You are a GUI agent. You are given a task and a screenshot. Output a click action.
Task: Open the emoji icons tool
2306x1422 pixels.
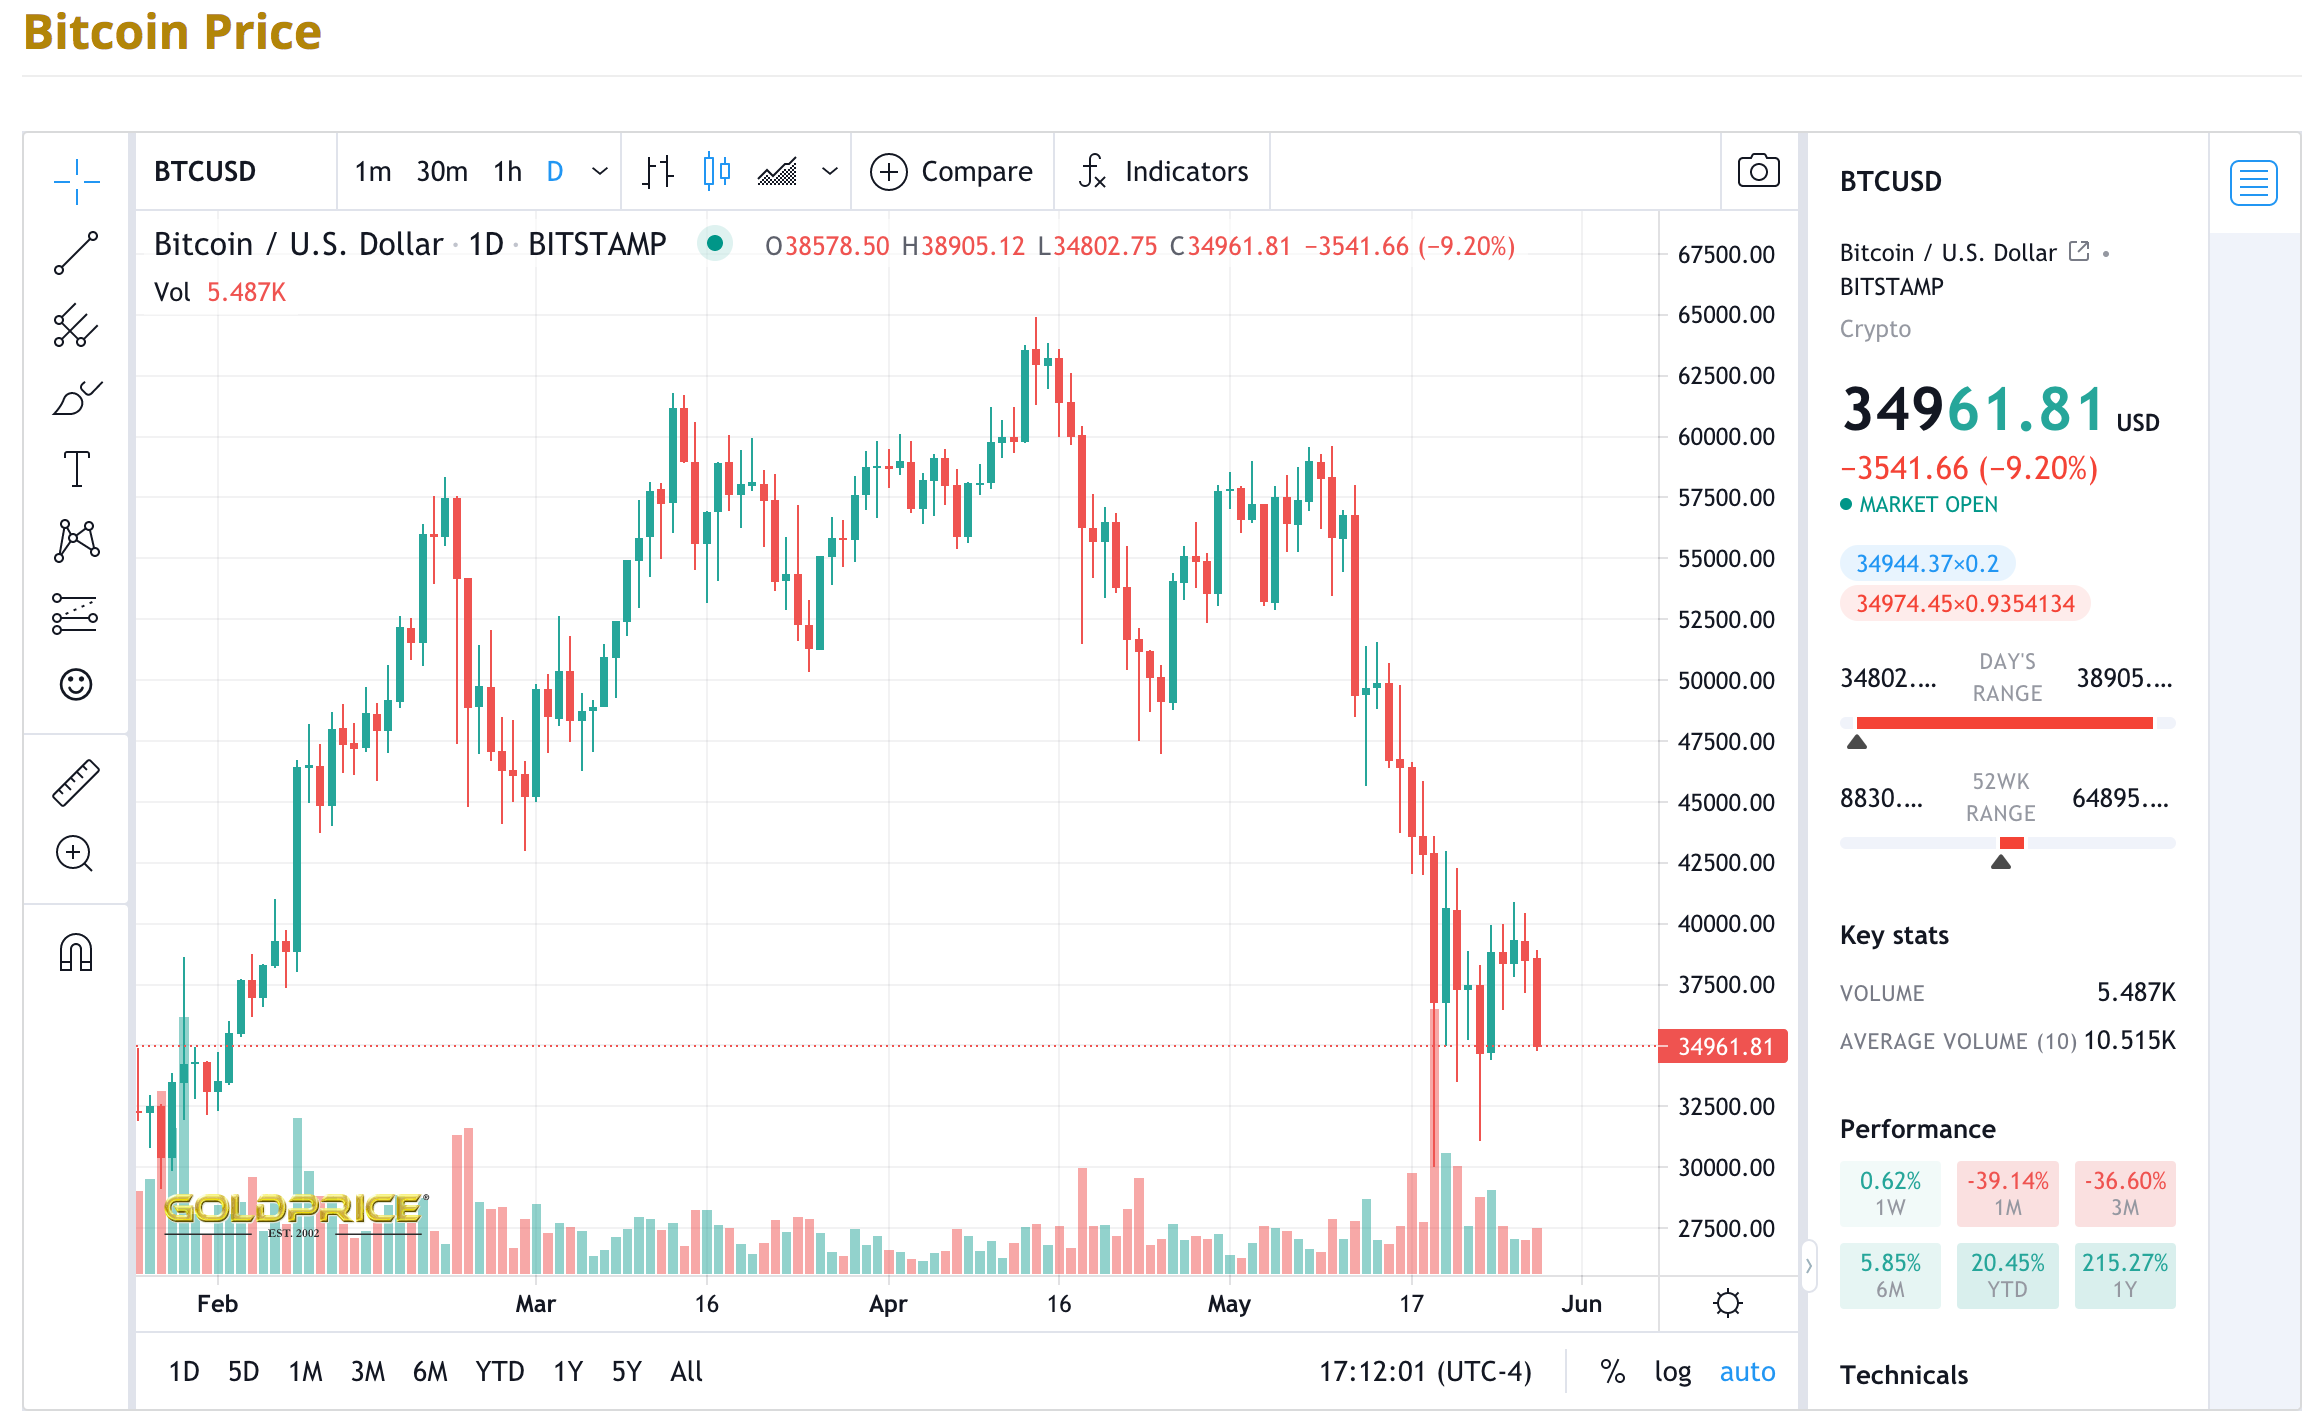pyautogui.click(x=76, y=684)
